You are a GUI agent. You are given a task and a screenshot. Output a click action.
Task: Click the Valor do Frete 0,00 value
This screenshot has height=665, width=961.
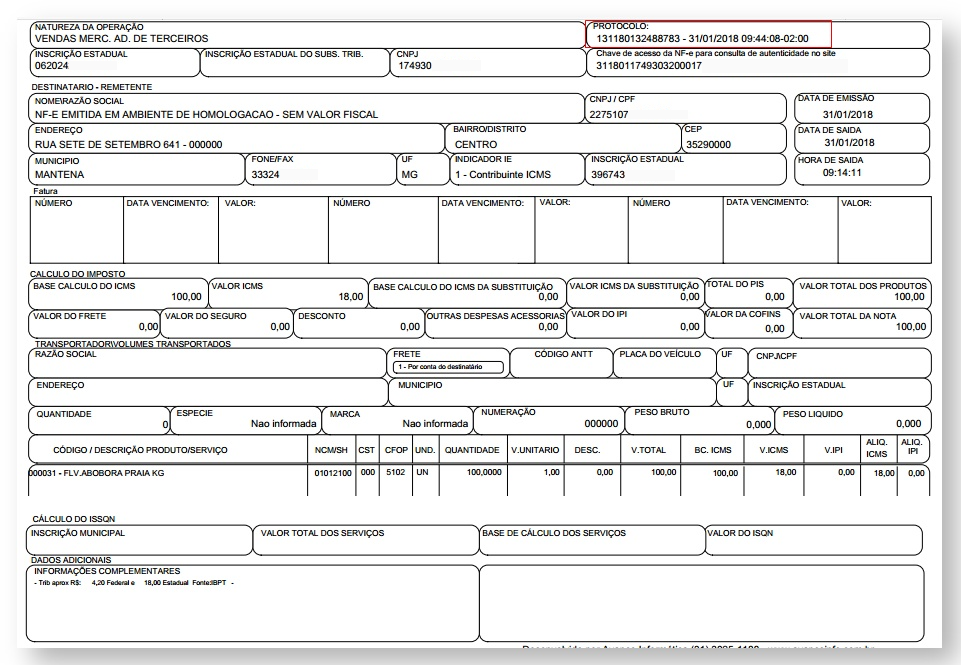tap(148, 327)
